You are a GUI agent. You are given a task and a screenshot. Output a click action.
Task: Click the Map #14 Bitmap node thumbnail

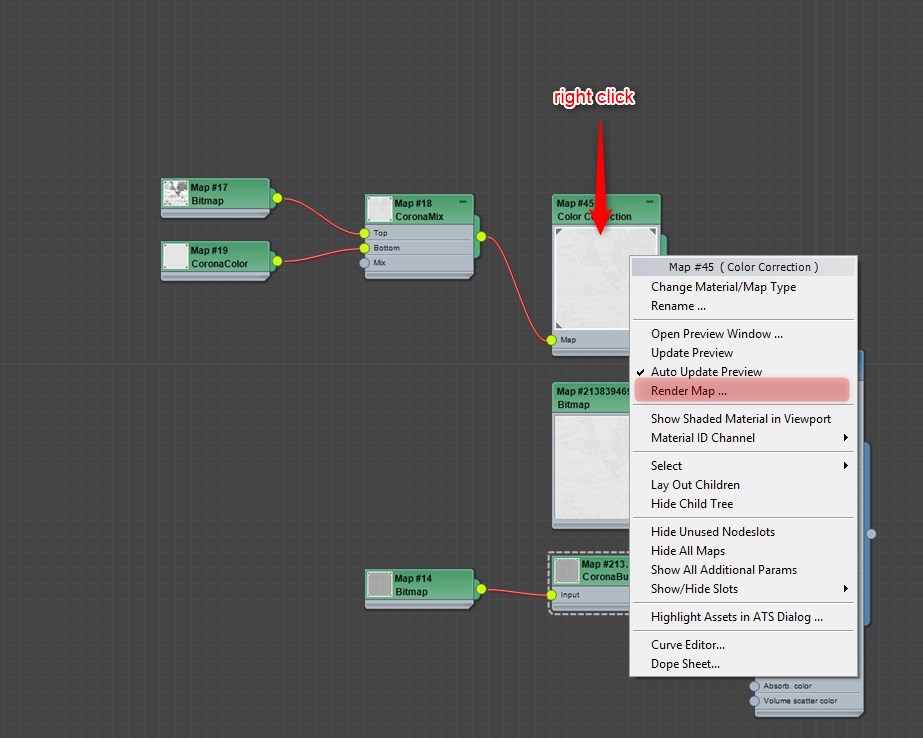pyautogui.click(x=379, y=584)
